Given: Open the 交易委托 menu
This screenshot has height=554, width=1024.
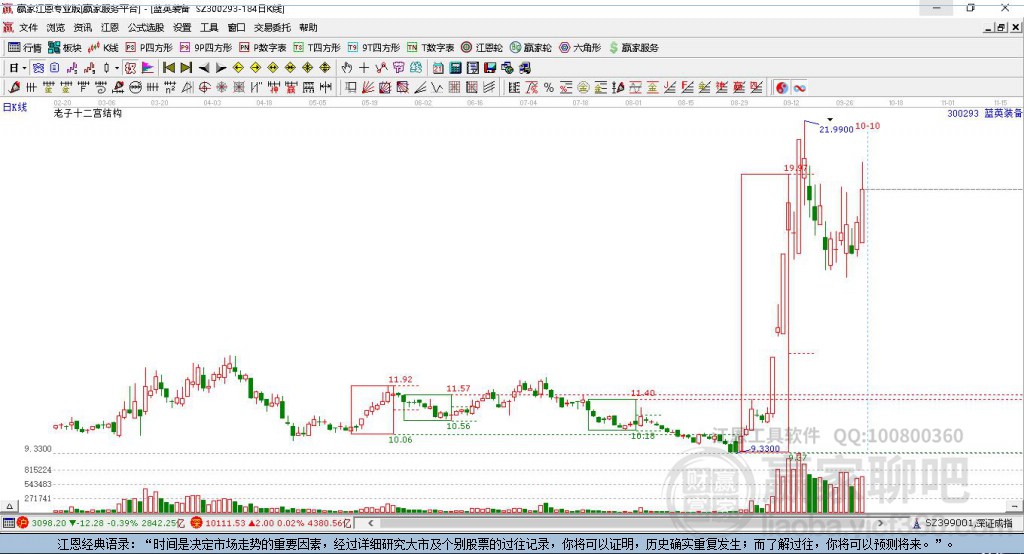Looking at the screenshot, I should [272, 27].
